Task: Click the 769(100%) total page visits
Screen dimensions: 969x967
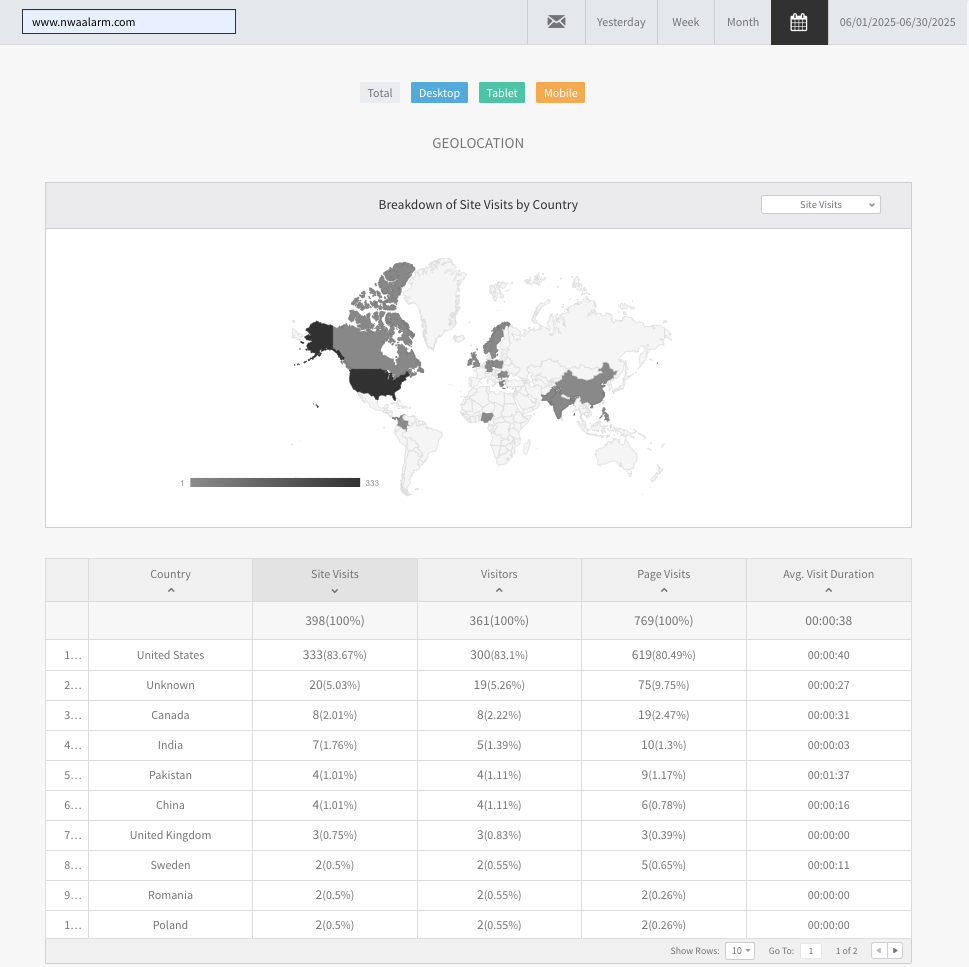Action: [664, 620]
